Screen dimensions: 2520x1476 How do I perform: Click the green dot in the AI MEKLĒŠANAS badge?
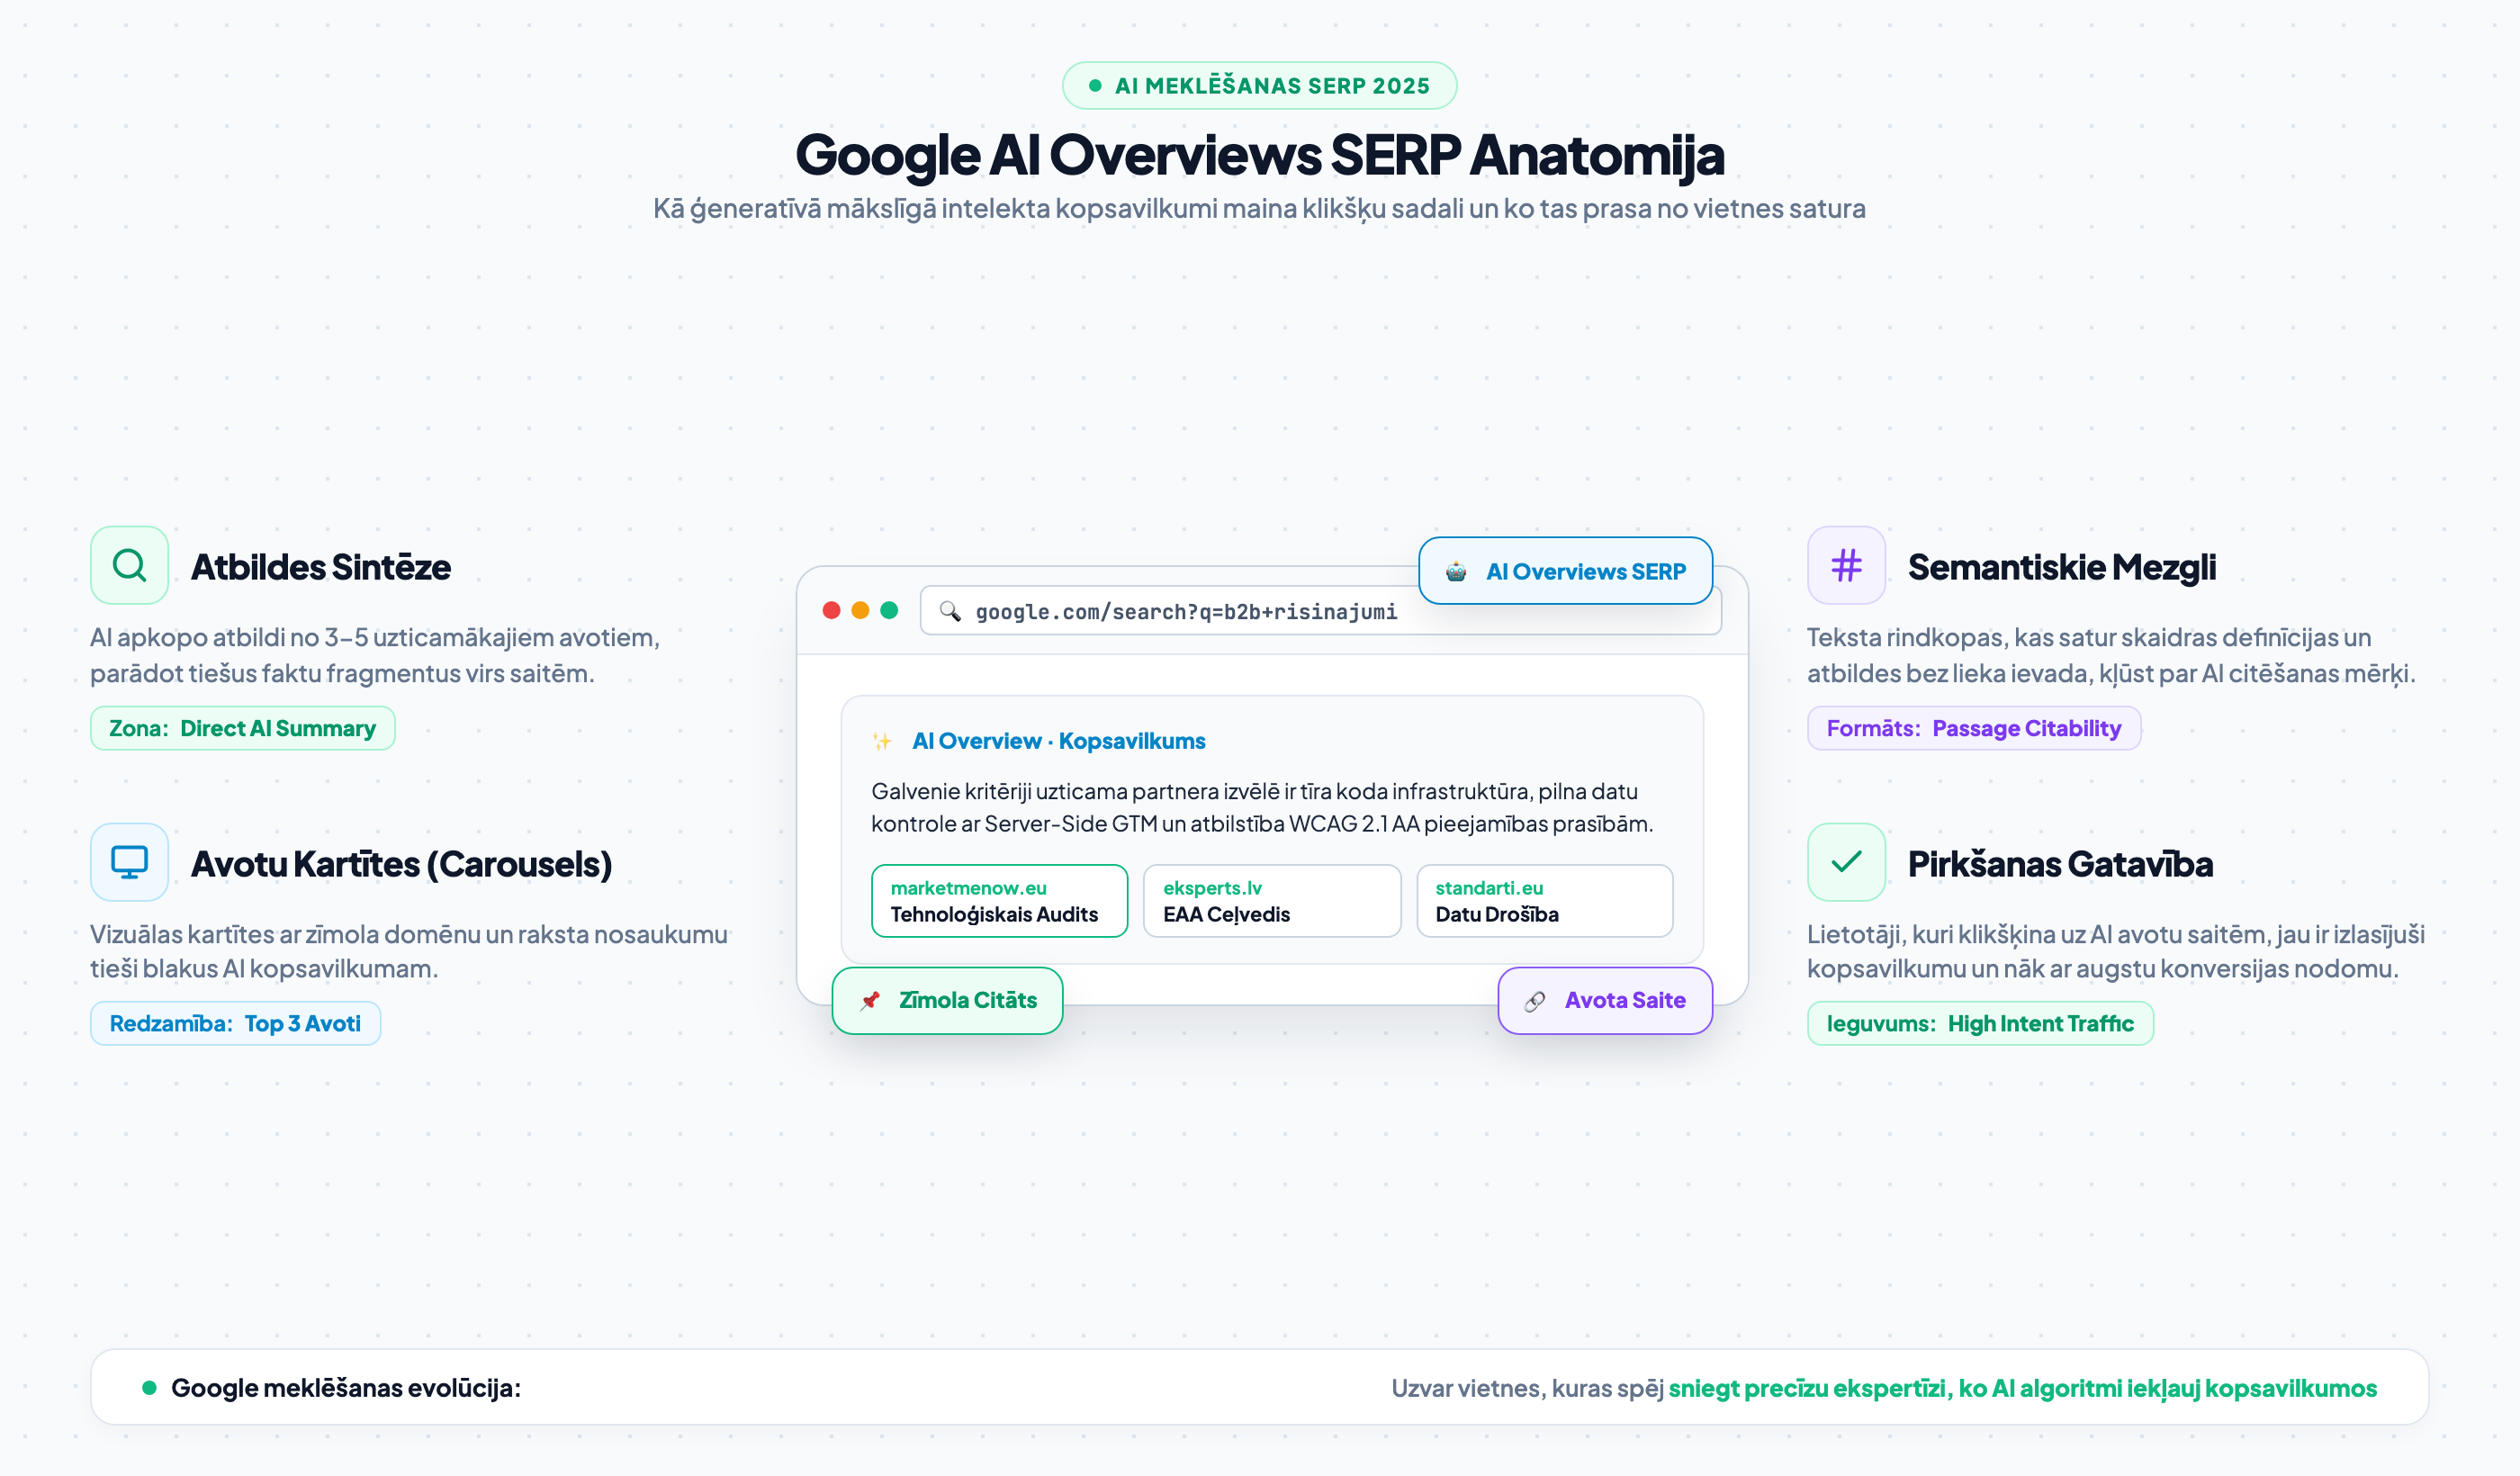click(x=1095, y=86)
